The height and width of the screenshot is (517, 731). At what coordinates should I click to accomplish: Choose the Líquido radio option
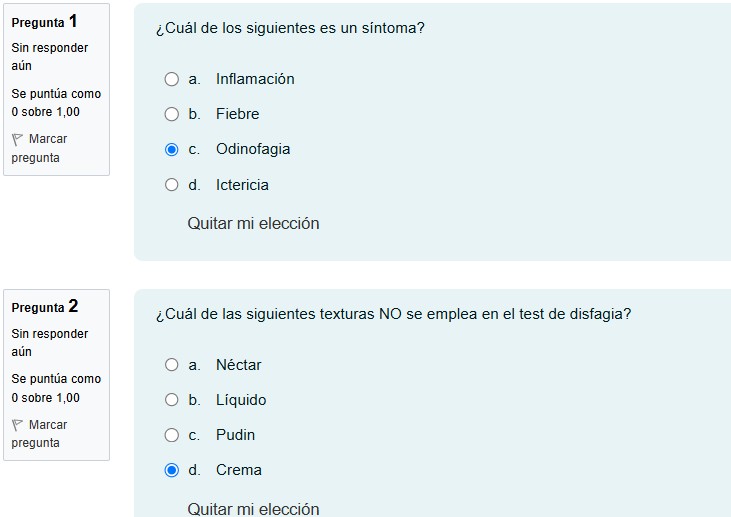171,400
